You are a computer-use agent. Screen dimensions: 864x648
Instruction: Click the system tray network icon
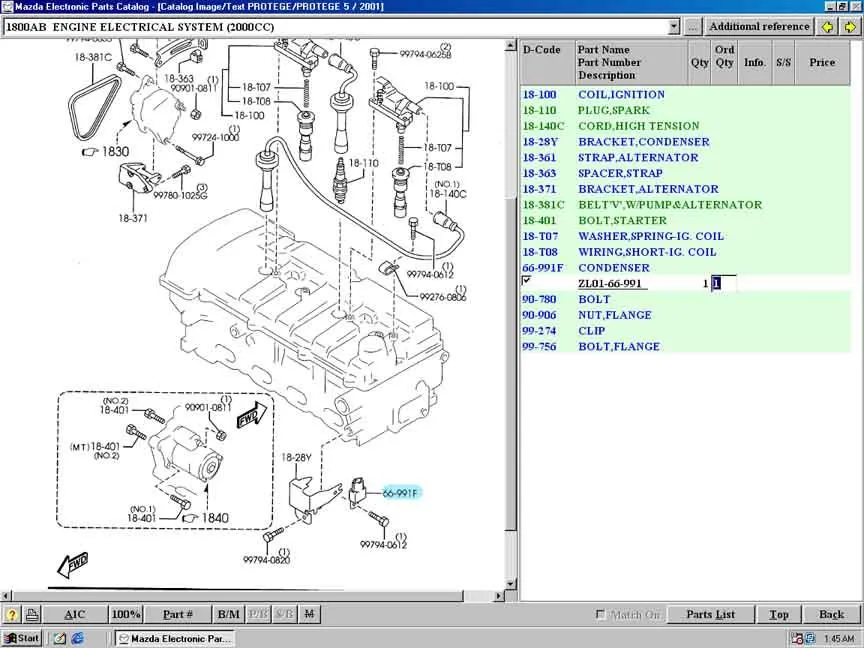pyautogui.click(x=808, y=639)
